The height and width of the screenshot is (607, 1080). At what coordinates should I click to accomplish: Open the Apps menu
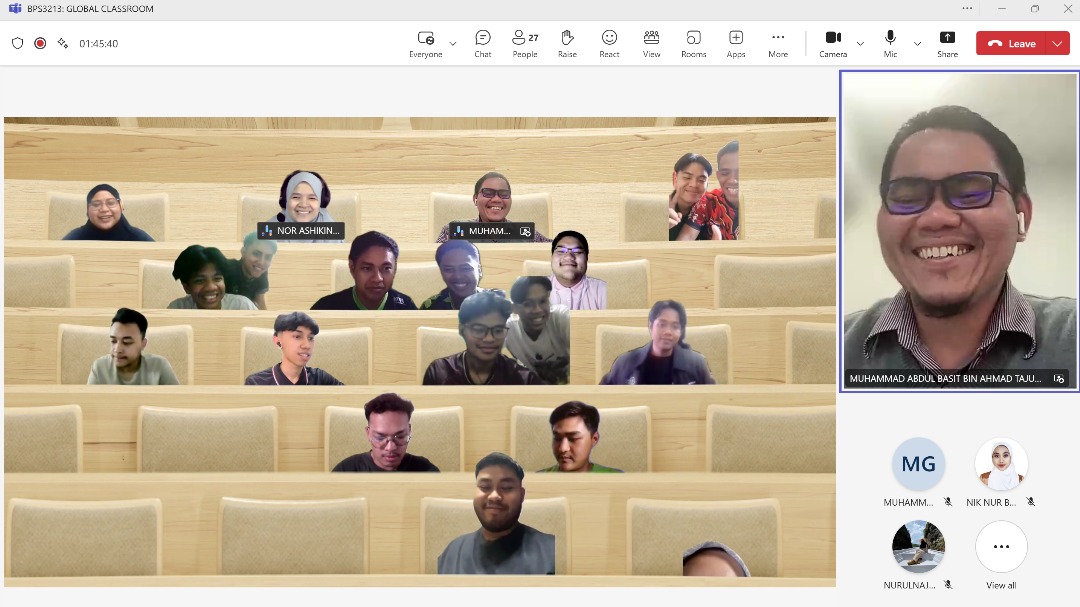click(736, 43)
